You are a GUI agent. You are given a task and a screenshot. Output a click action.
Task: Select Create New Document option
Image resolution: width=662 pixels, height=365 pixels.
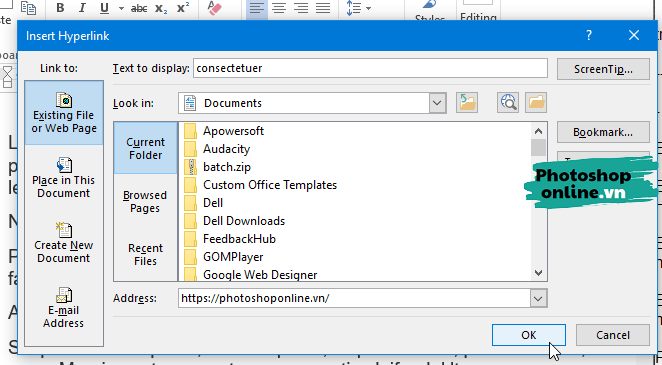[64, 243]
